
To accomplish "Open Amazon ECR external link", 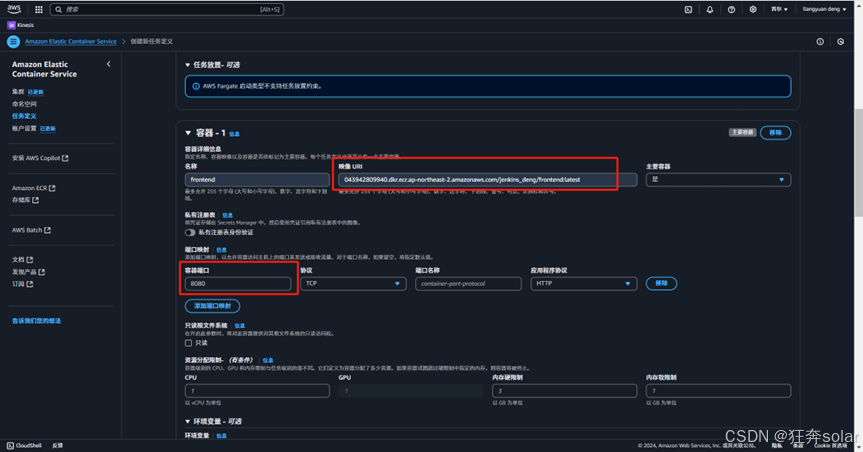I will 34,188.
